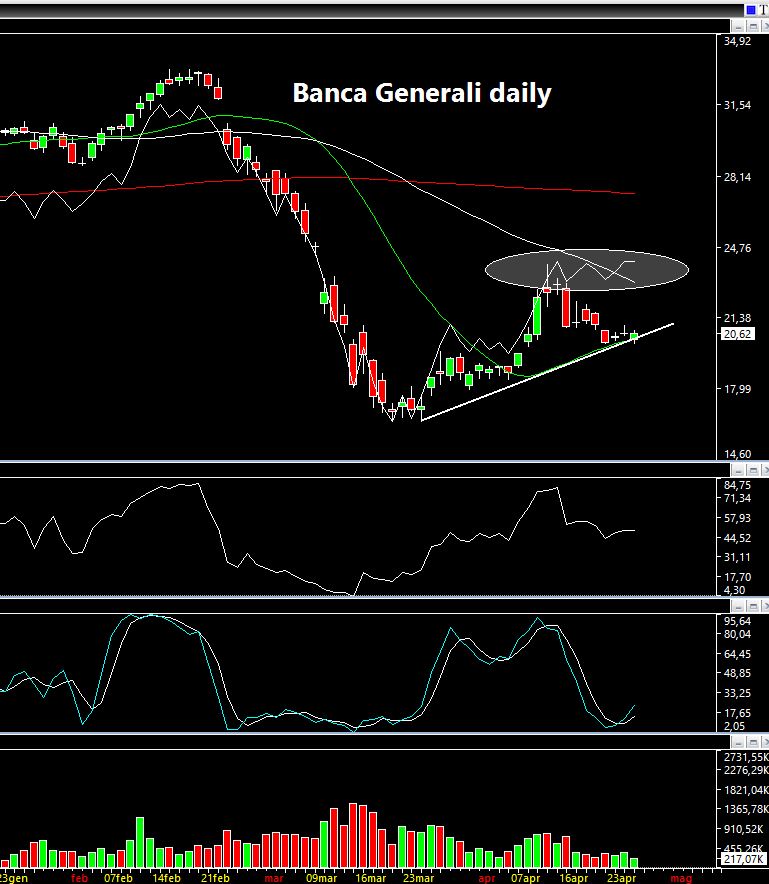This screenshot has height=884, width=769.
Task: Click the 16apr date label
Action: (573, 878)
